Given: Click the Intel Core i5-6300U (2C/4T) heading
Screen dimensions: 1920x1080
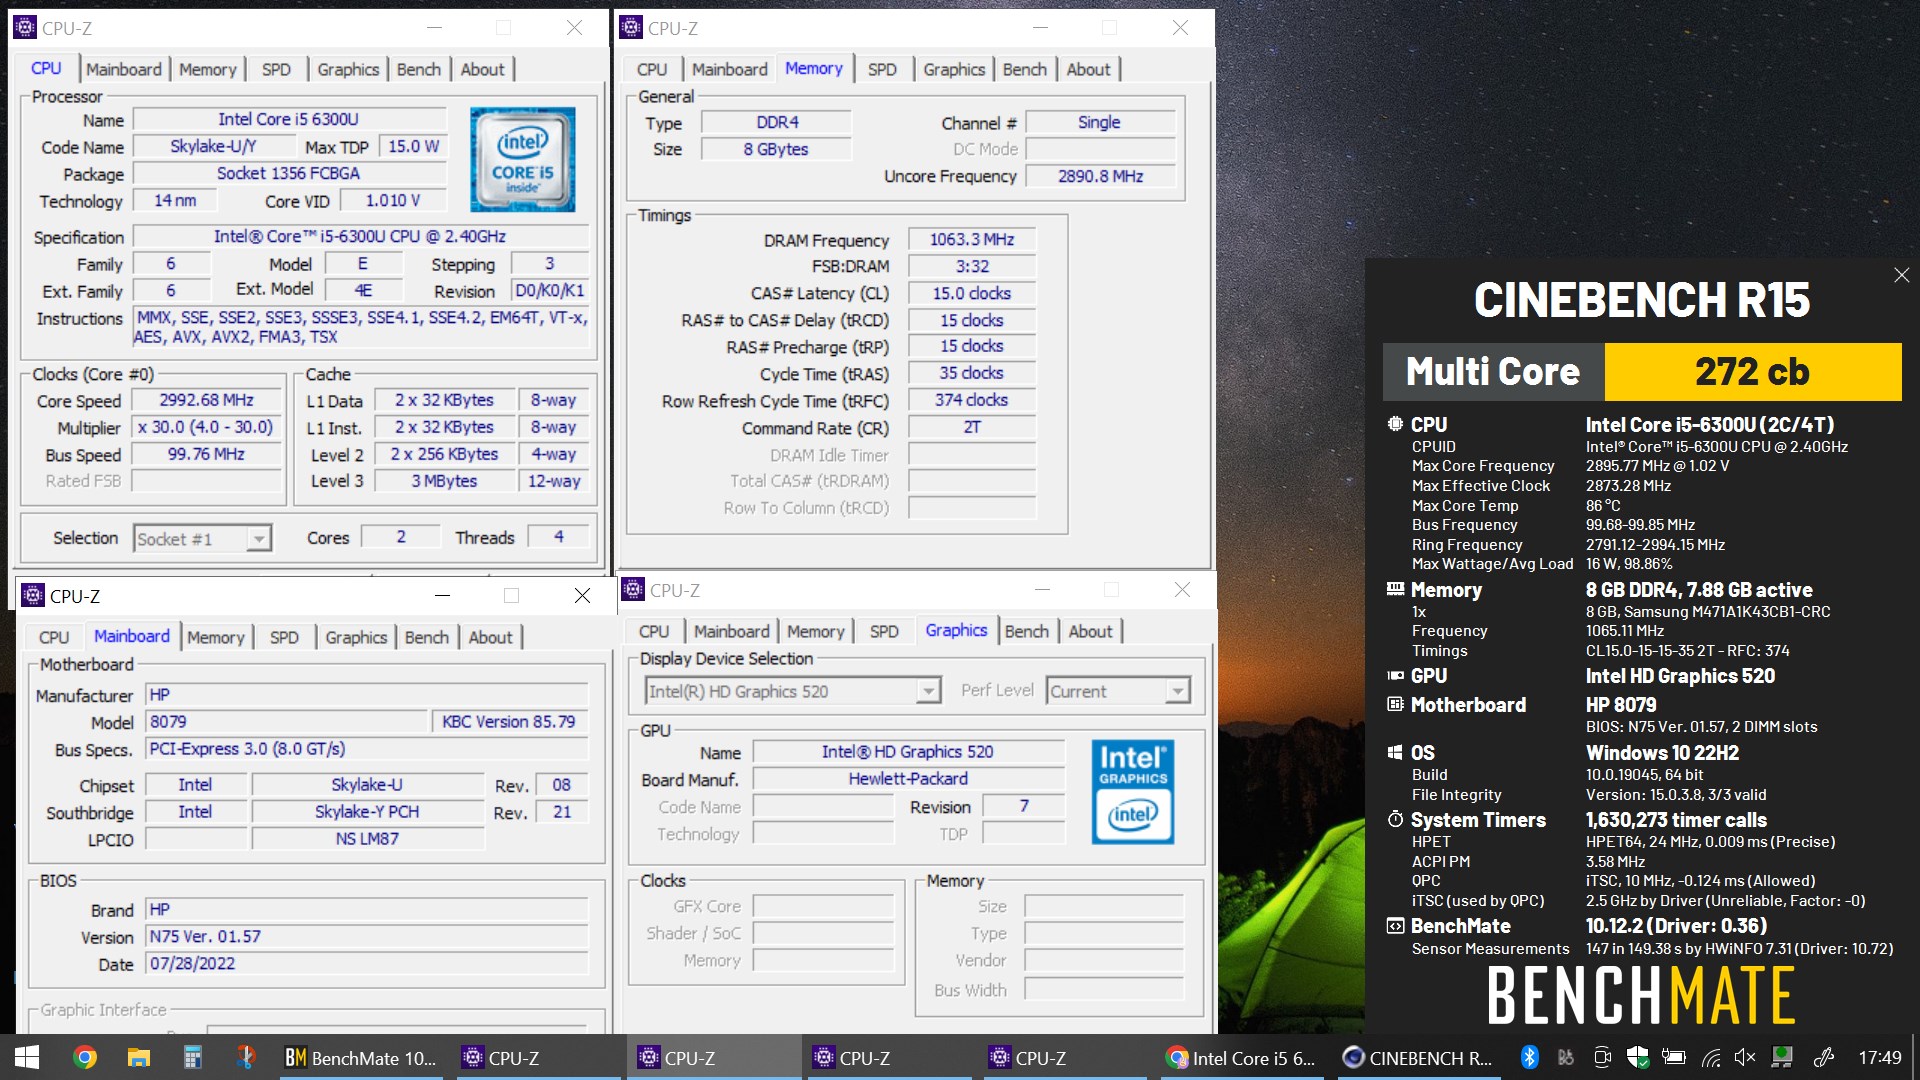Looking at the screenshot, I should 1710,425.
